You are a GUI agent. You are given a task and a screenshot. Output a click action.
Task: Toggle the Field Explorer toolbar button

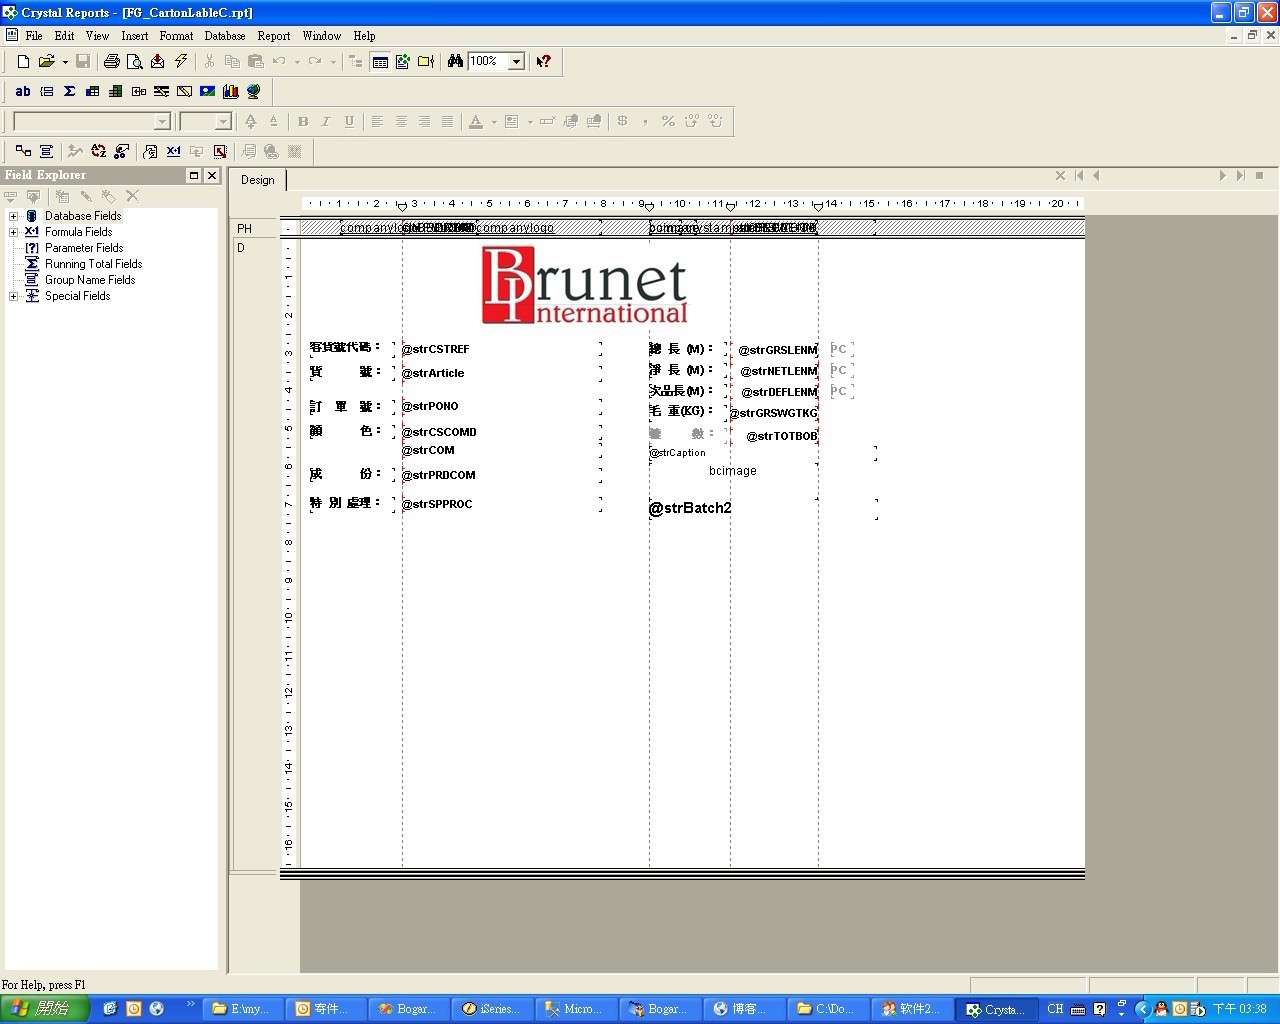tap(380, 61)
